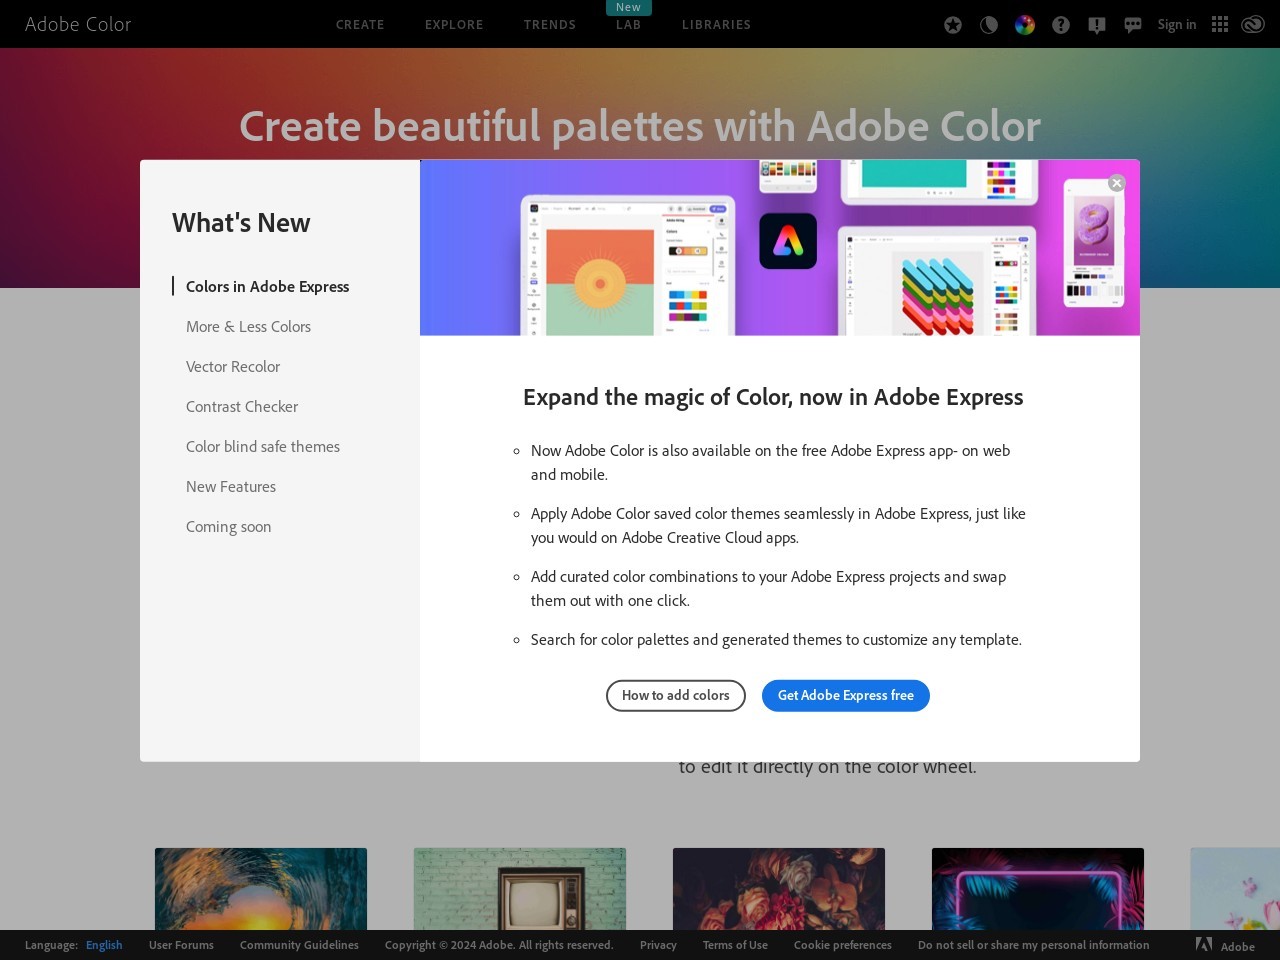
Task: Open the ocean wave sunset thumbnail
Action: click(261, 889)
